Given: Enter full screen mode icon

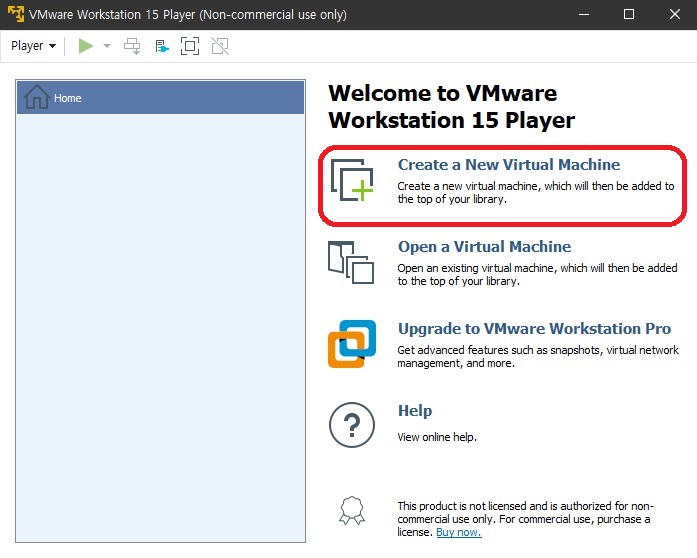Looking at the screenshot, I should tap(190, 46).
